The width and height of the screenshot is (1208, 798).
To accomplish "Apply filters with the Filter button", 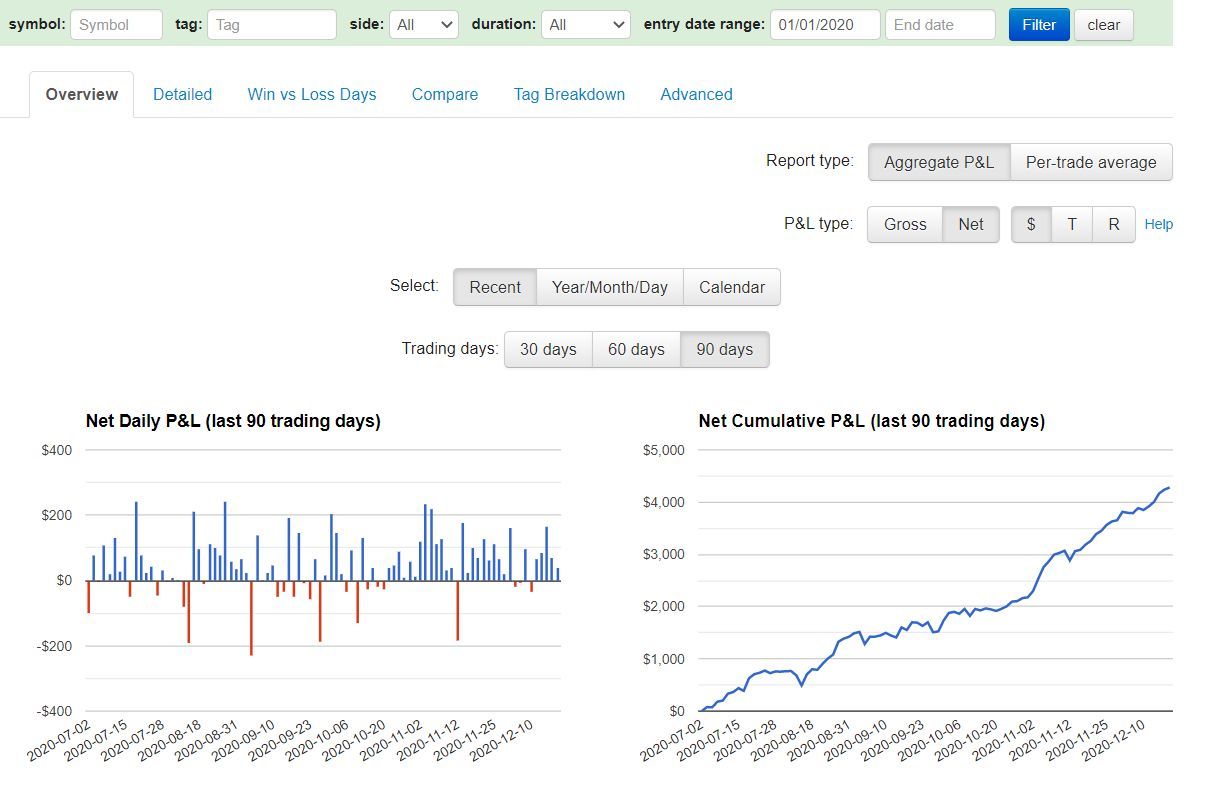I will coord(1039,25).
